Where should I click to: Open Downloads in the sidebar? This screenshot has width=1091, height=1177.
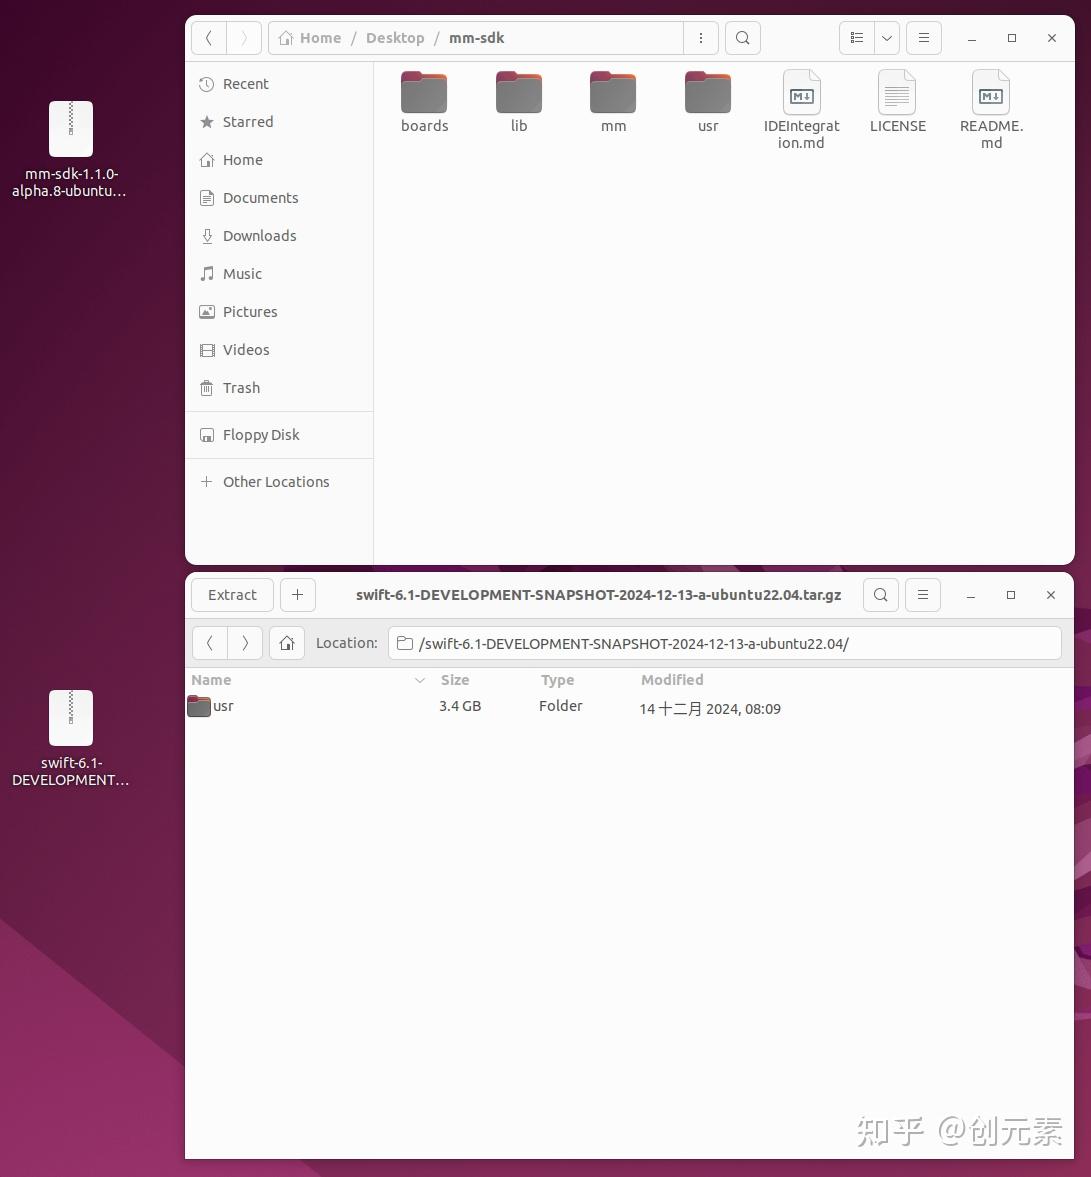pyautogui.click(x=279, y=236)
